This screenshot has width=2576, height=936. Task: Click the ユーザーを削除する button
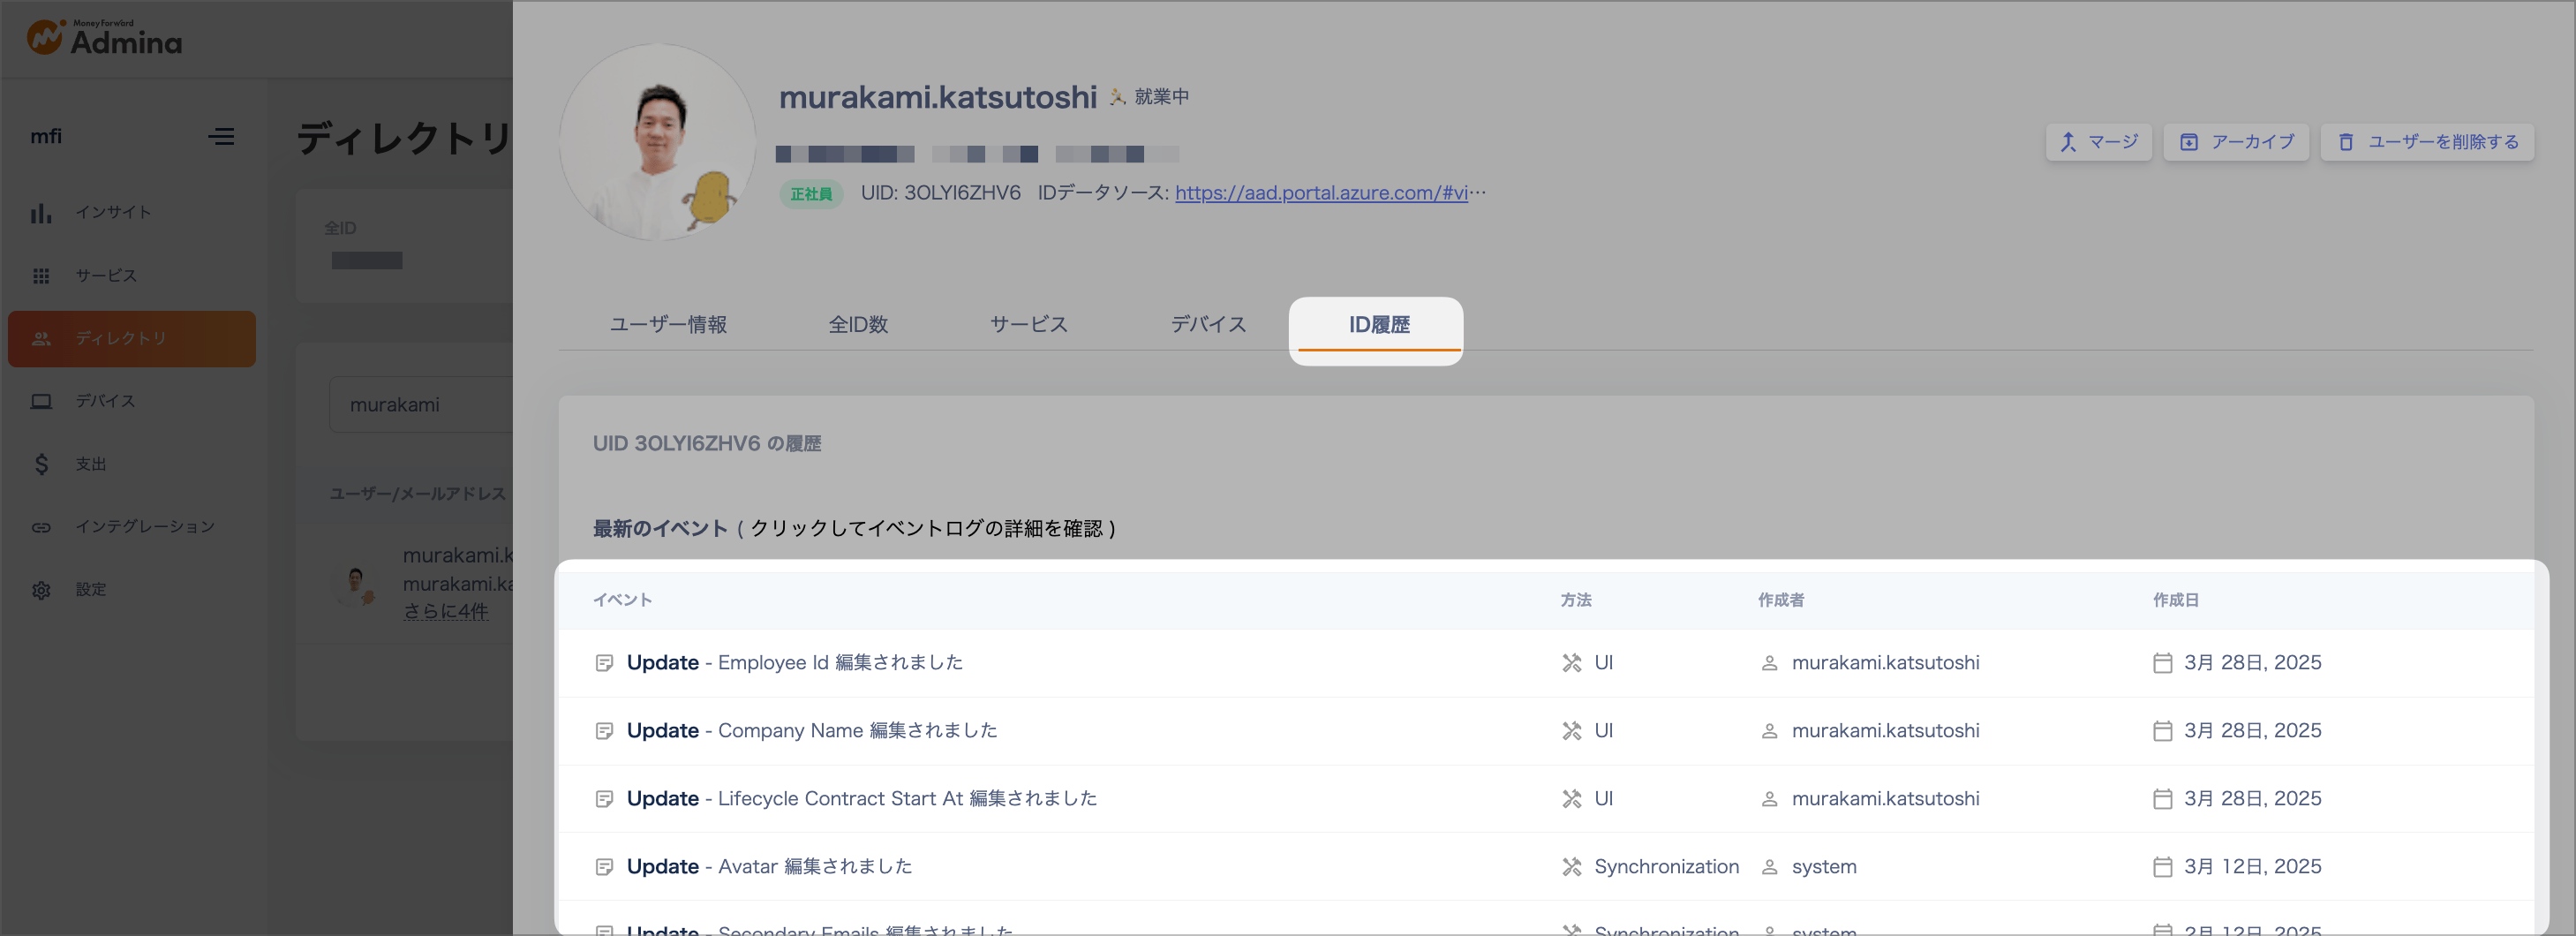[2427, 142]
